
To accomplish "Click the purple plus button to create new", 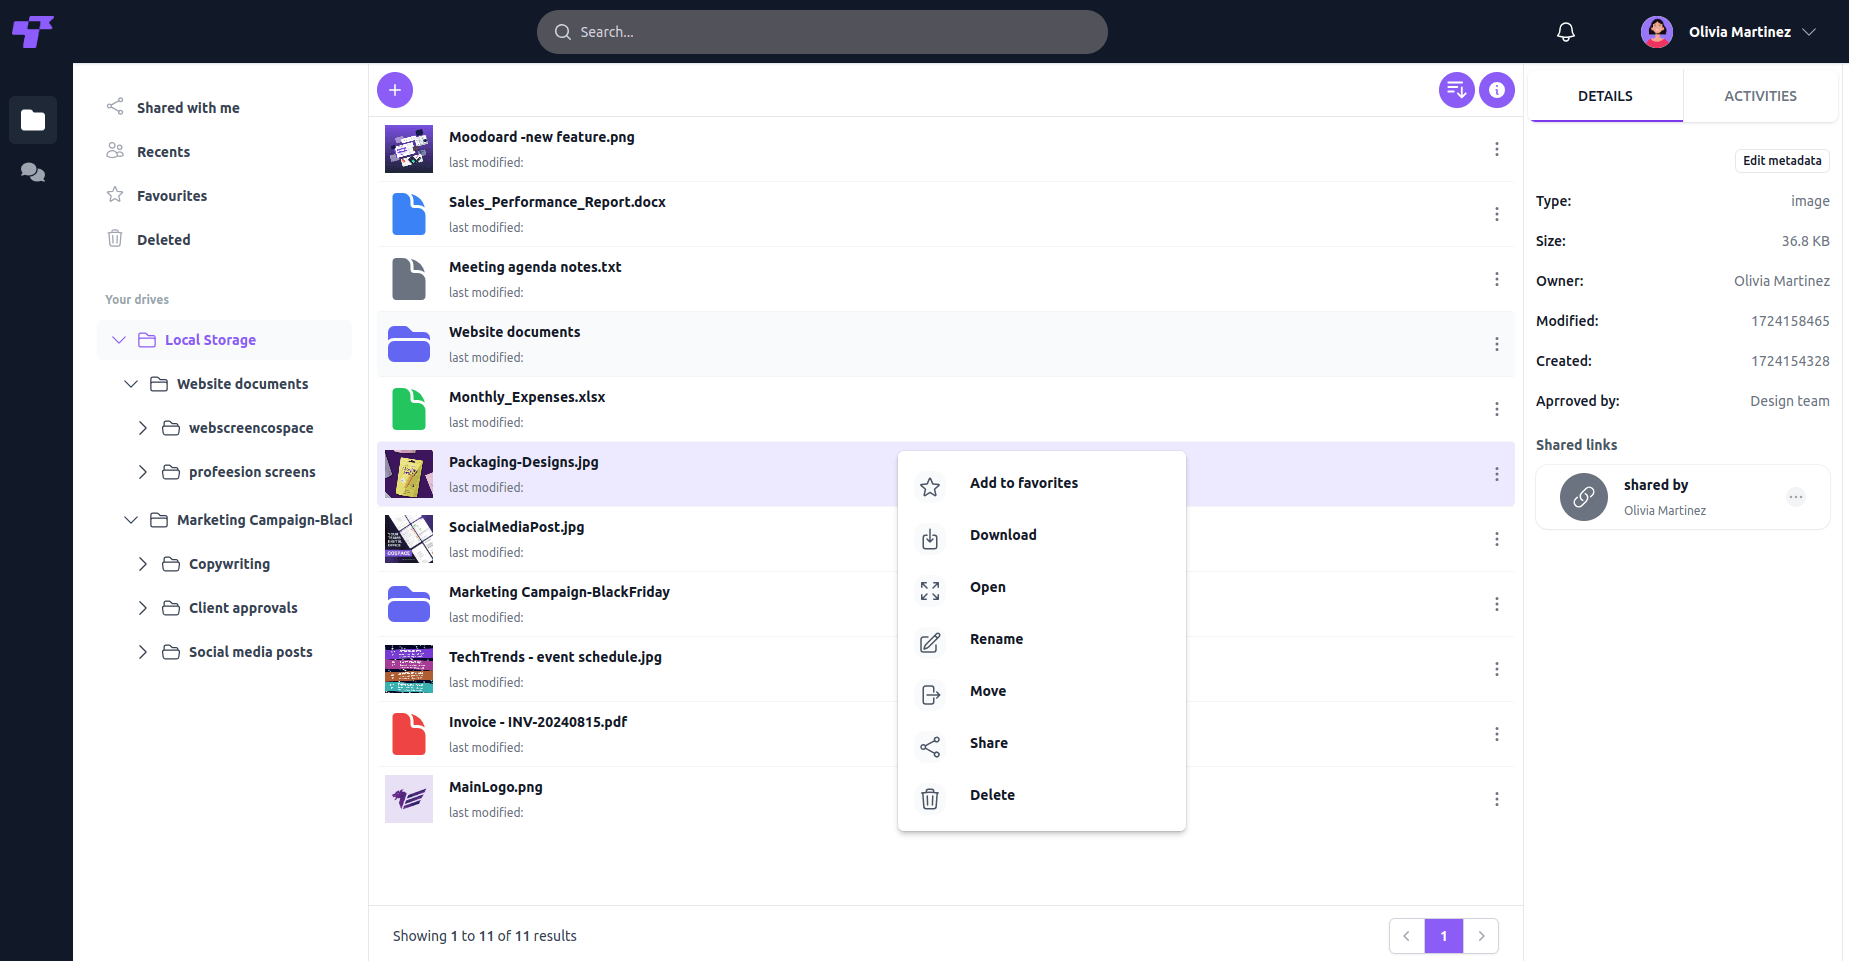I will pyautogui.click(x=395, y=90).
